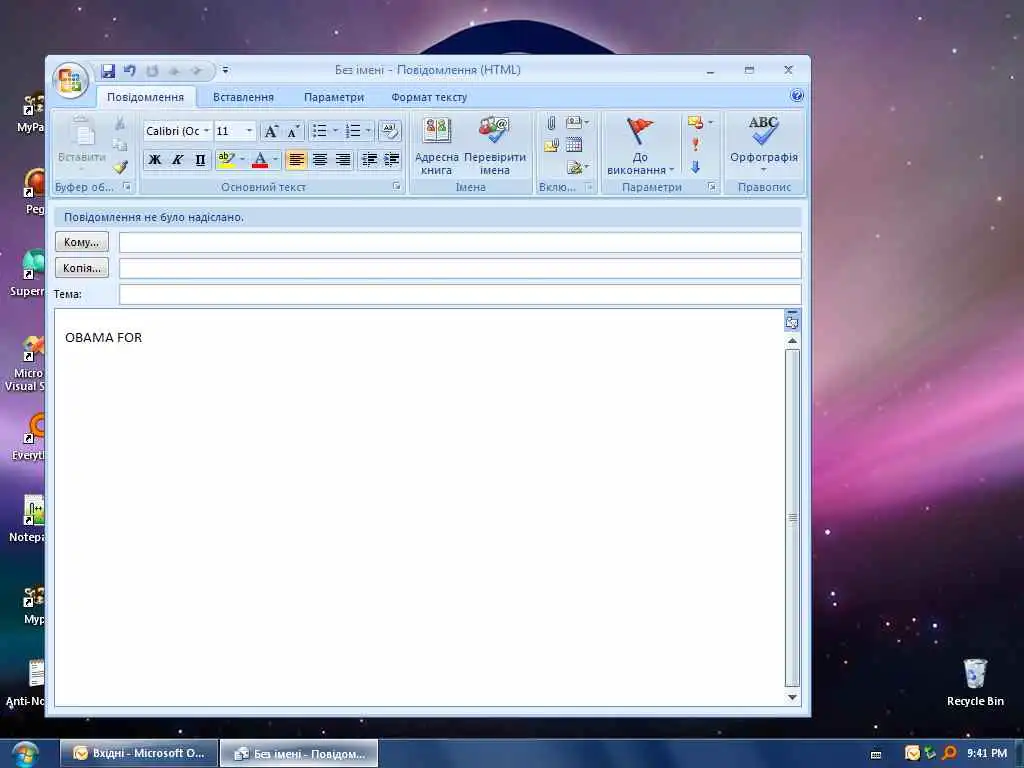The image size is (1024, 768).
Task: Grow the font size
Action: coord(270,131)
